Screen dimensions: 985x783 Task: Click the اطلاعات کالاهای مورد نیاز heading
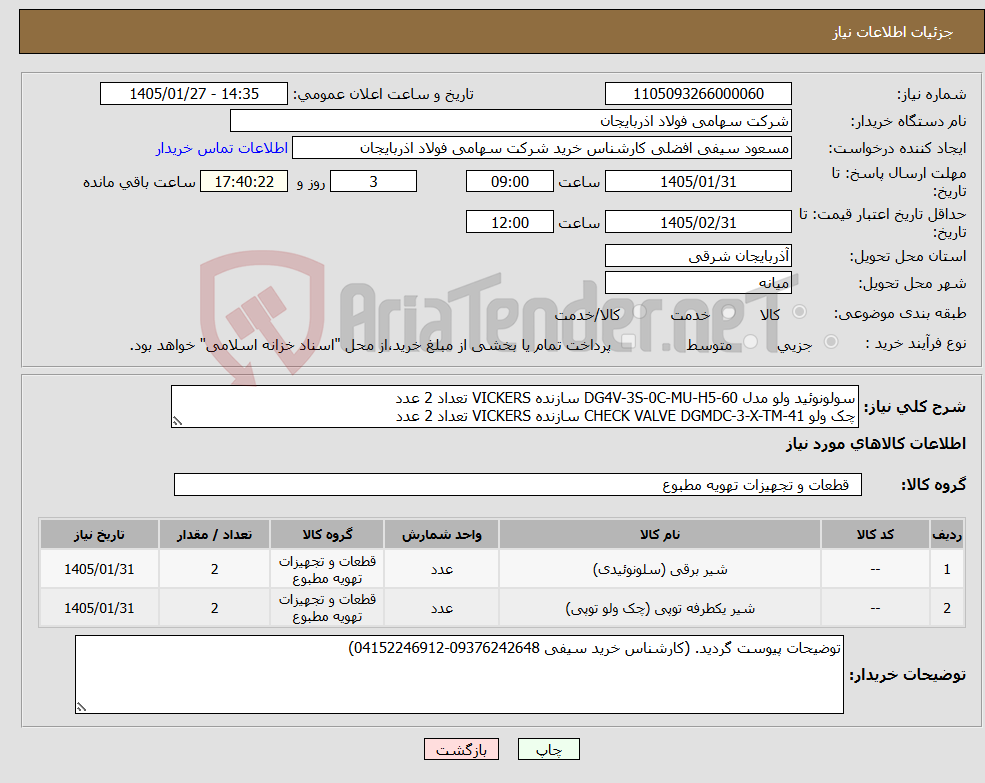point(876,444)
